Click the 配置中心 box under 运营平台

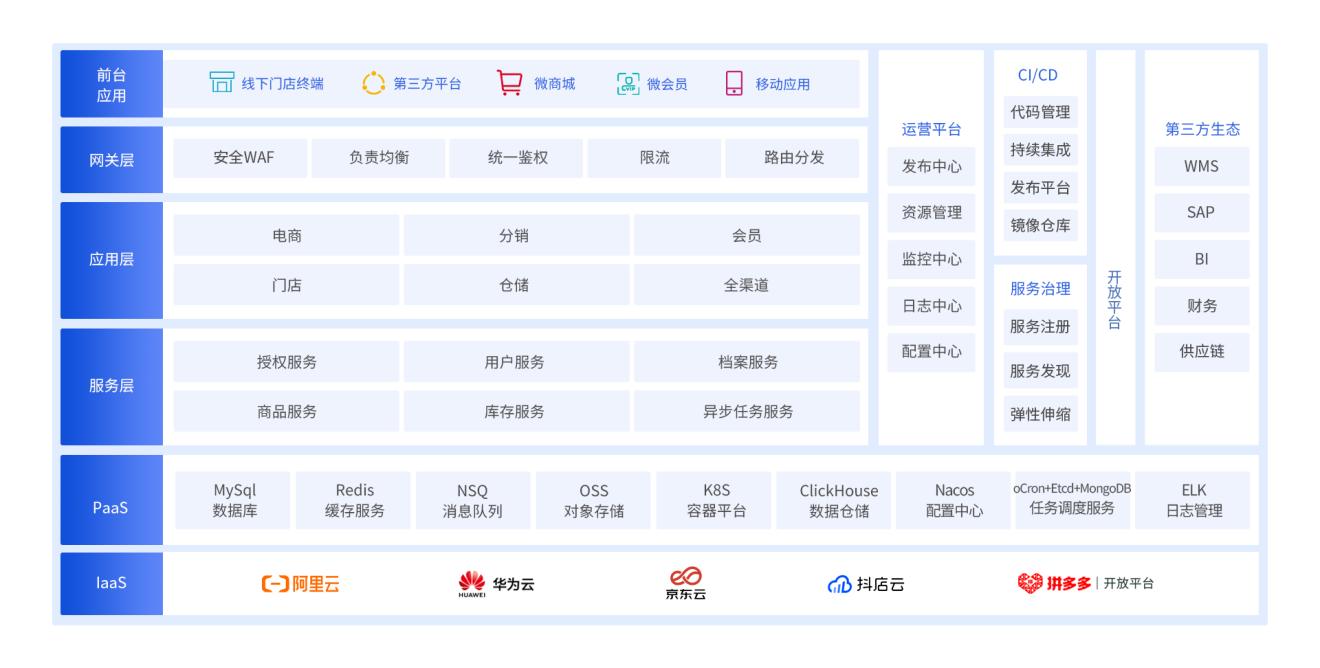931,352
